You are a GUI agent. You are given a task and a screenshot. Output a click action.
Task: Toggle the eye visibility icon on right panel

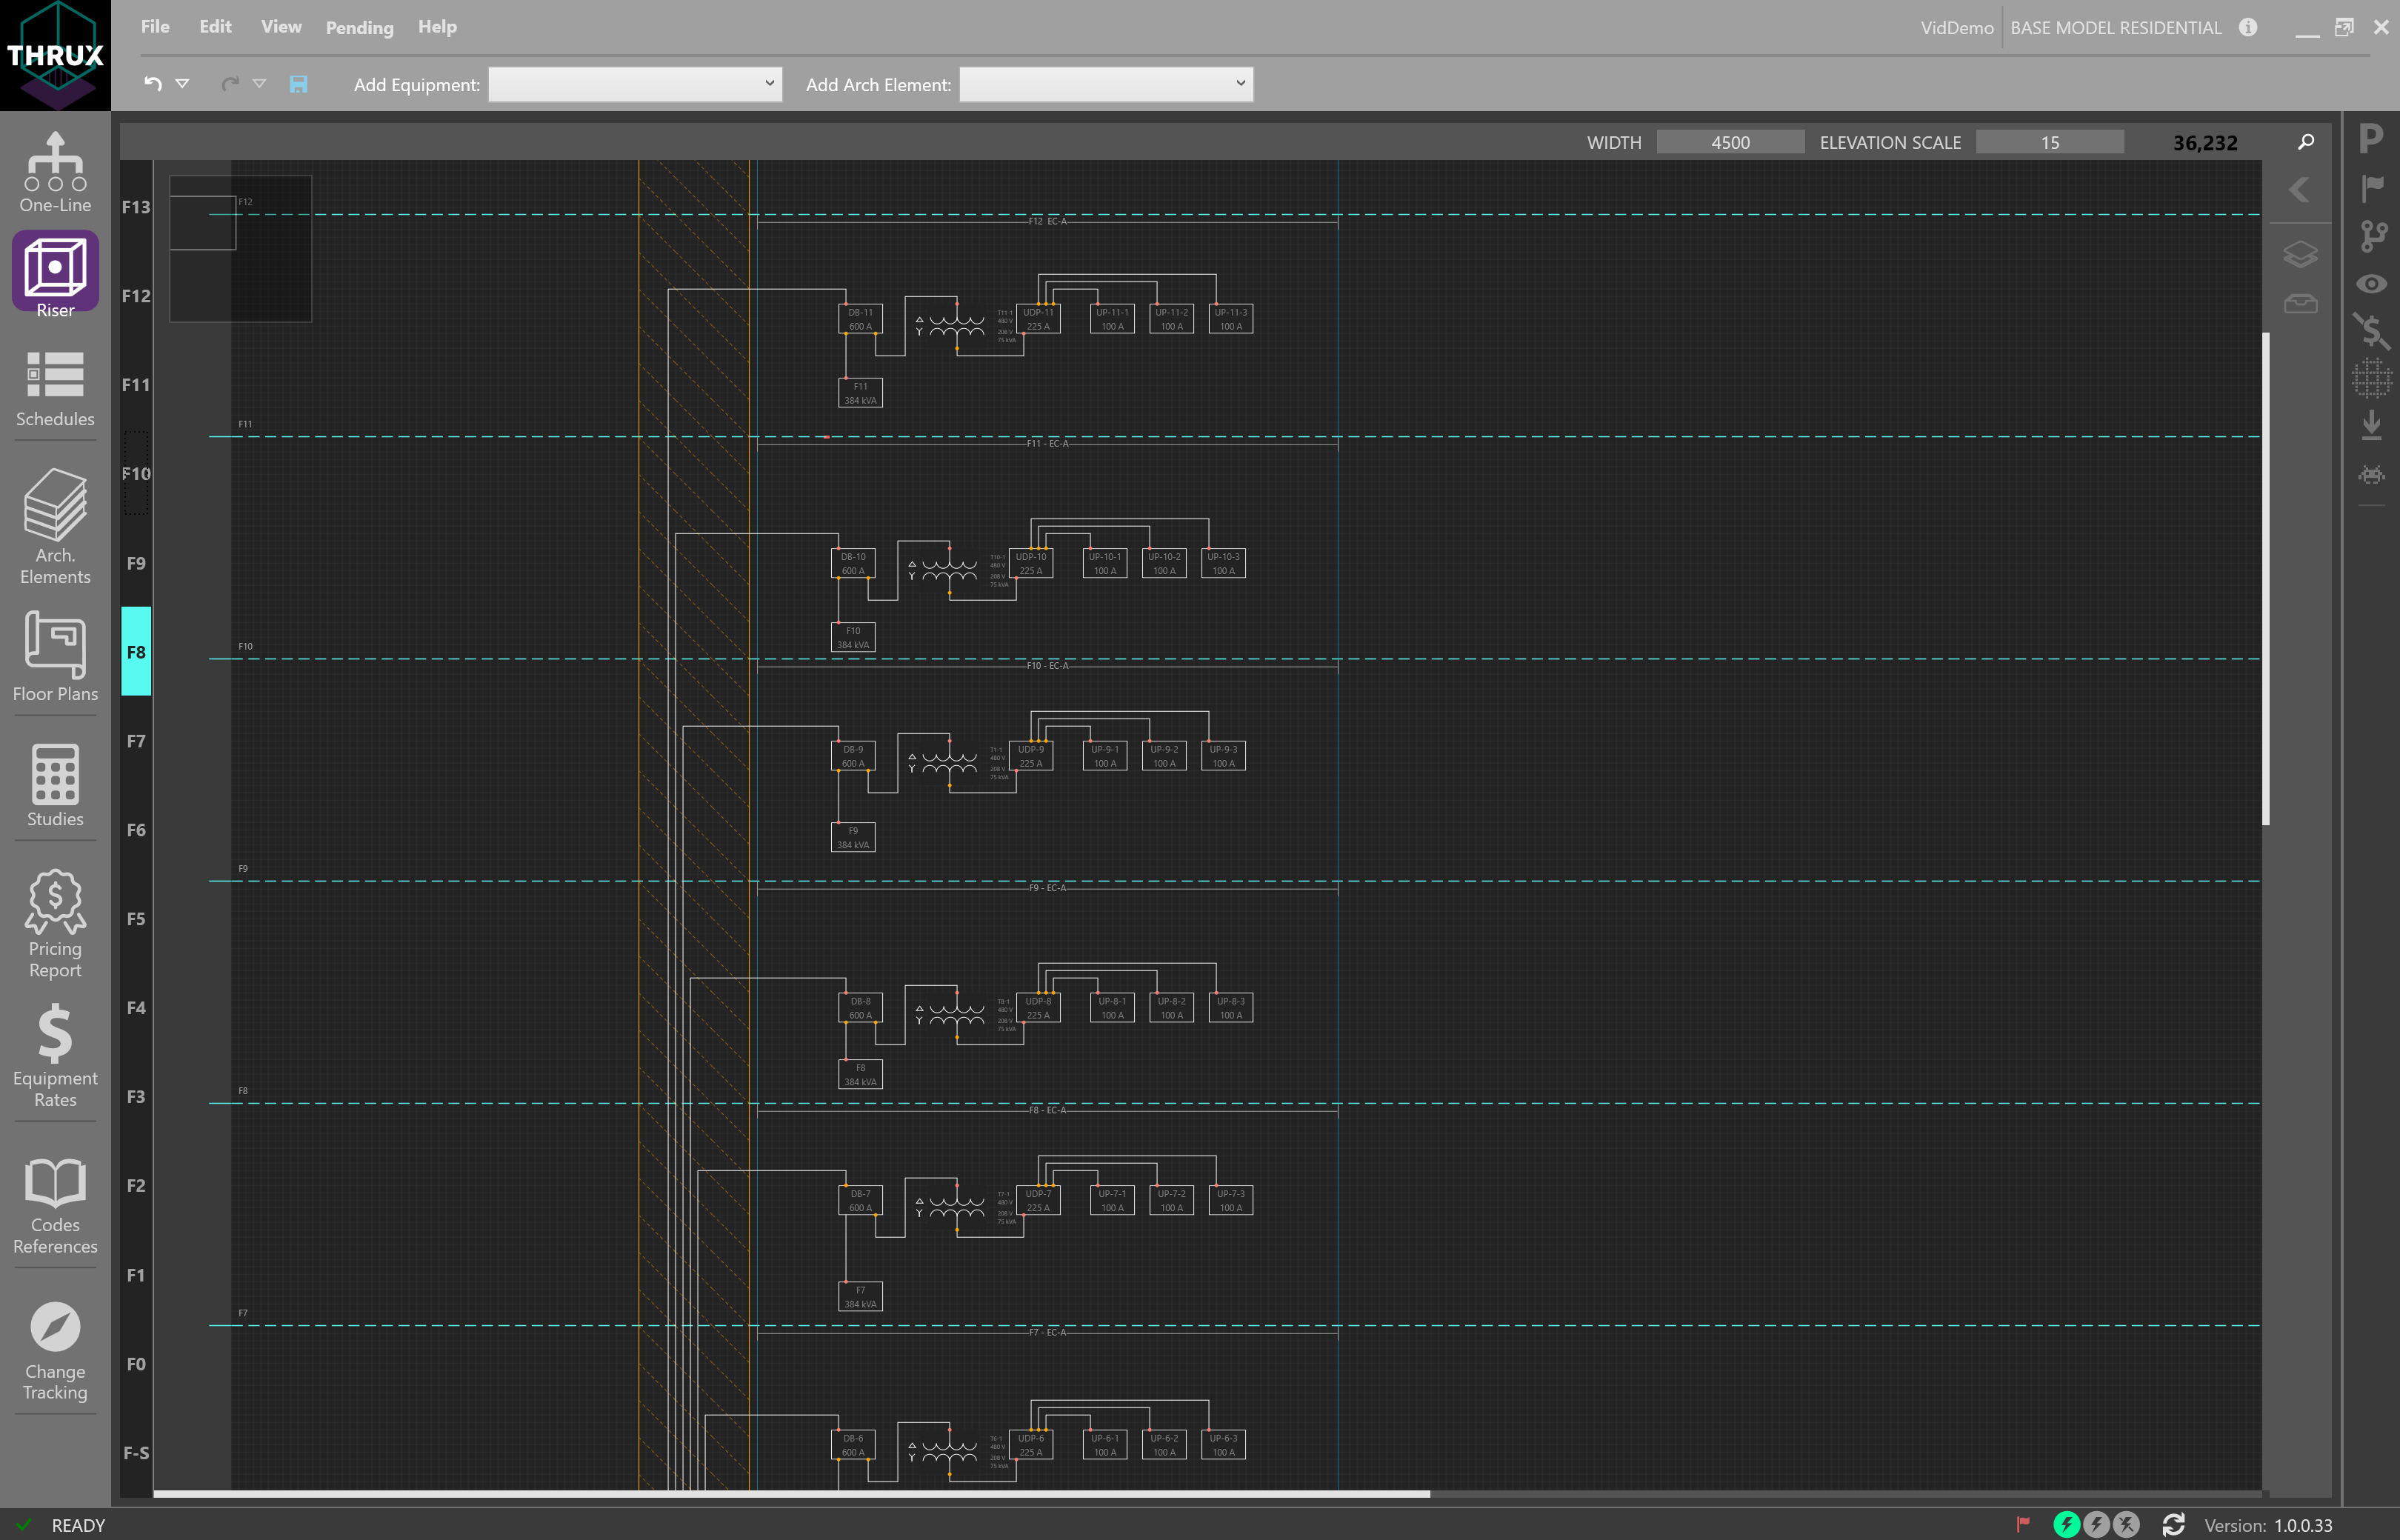(2372, 283)
